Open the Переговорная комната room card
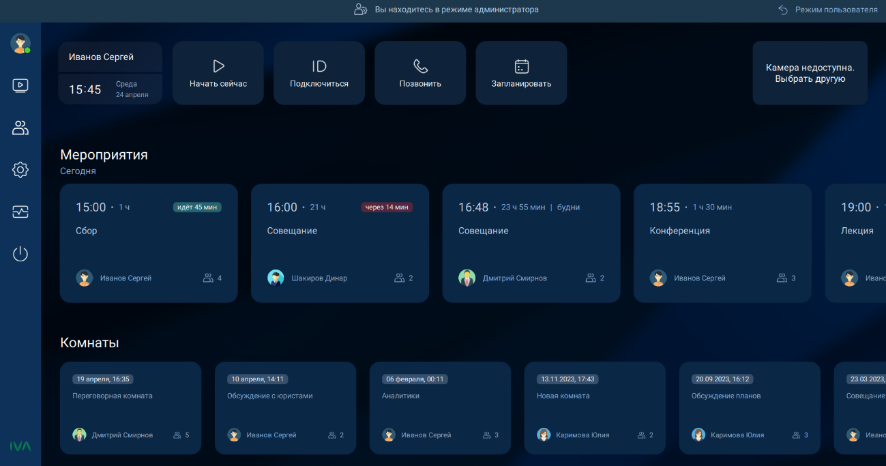The width and height of the screenshot is (886, 466). coord(130,408)
